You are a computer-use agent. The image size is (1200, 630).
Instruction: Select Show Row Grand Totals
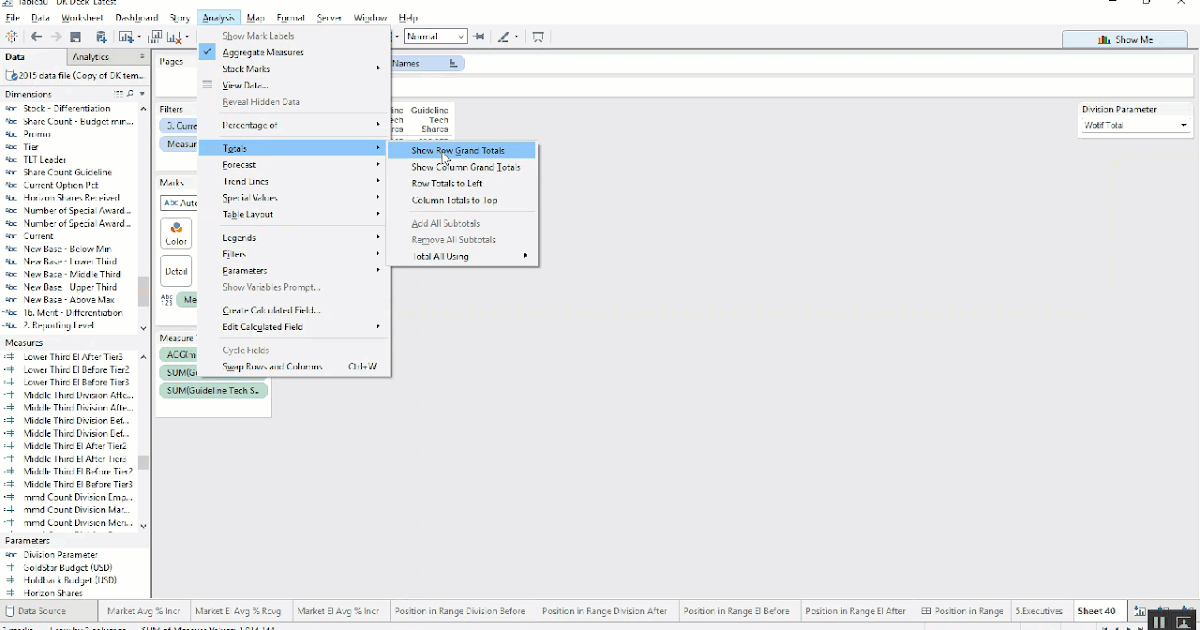460,148
